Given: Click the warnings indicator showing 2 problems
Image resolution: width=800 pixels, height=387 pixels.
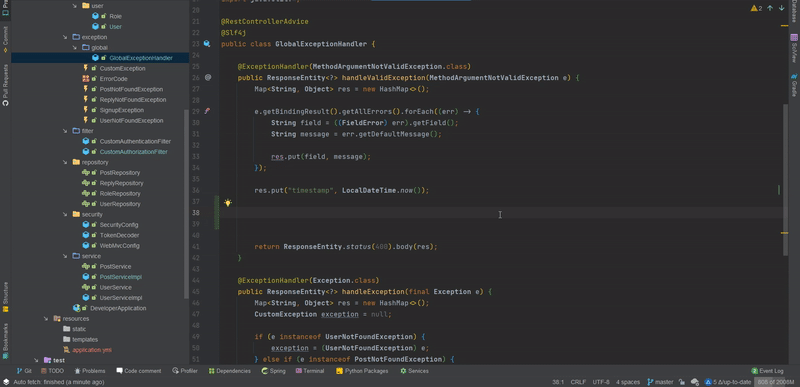Looking at the screenshot, I should 756,8.
